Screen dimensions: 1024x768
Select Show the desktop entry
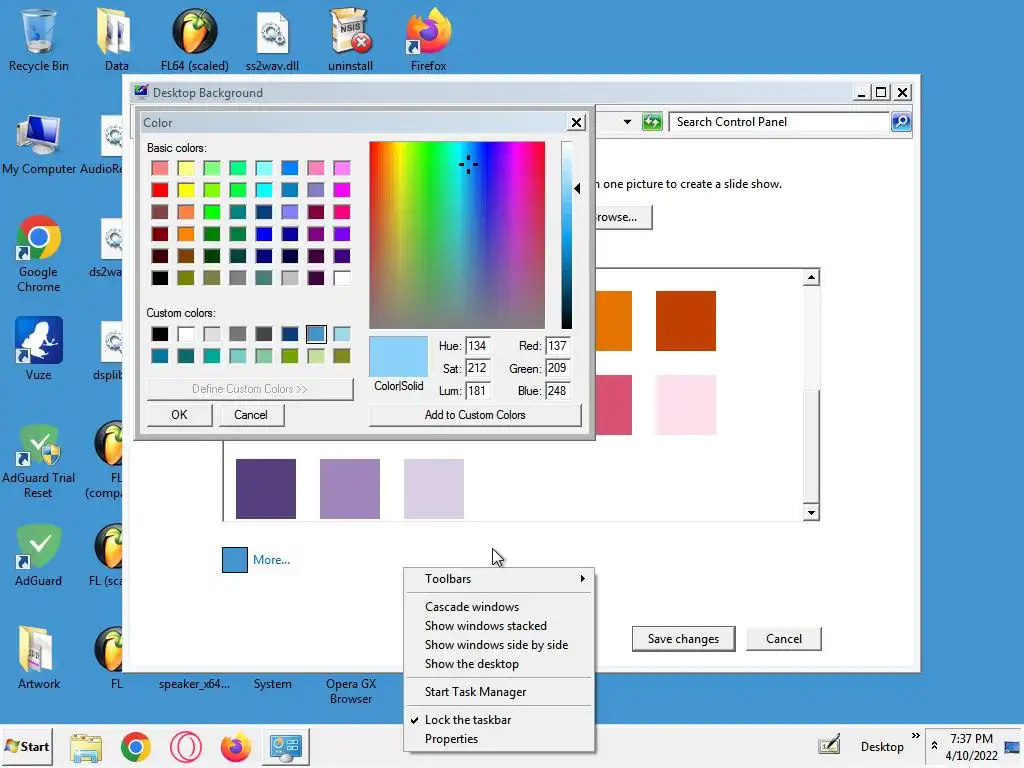pos(499,664)
